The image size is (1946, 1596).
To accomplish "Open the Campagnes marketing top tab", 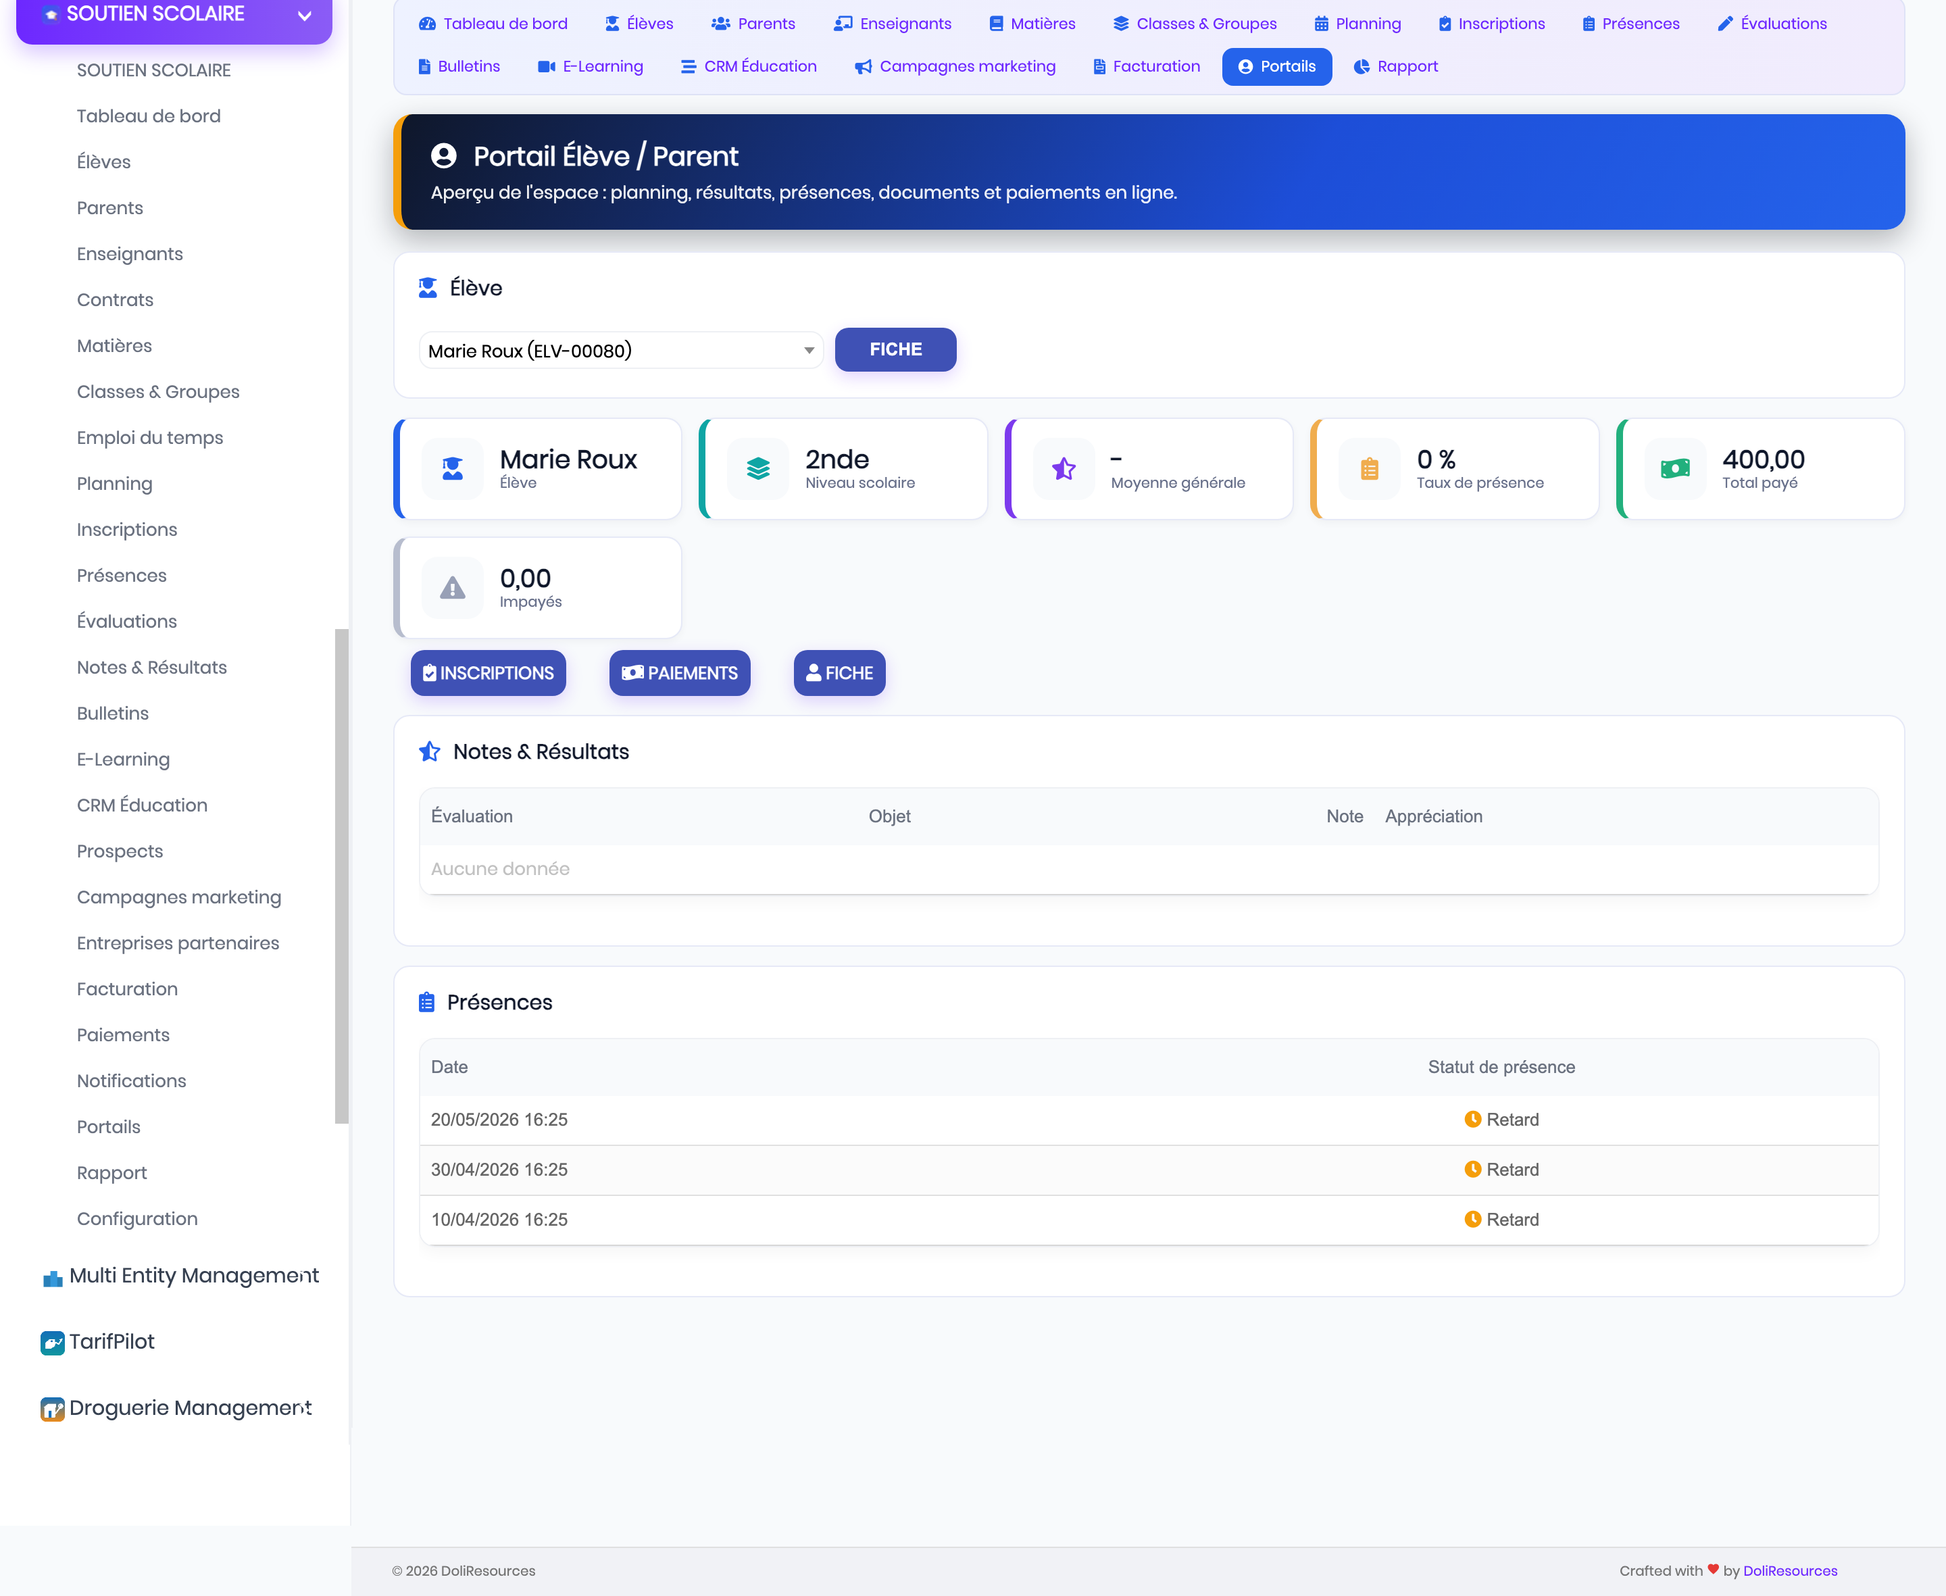I will point(955,67).
